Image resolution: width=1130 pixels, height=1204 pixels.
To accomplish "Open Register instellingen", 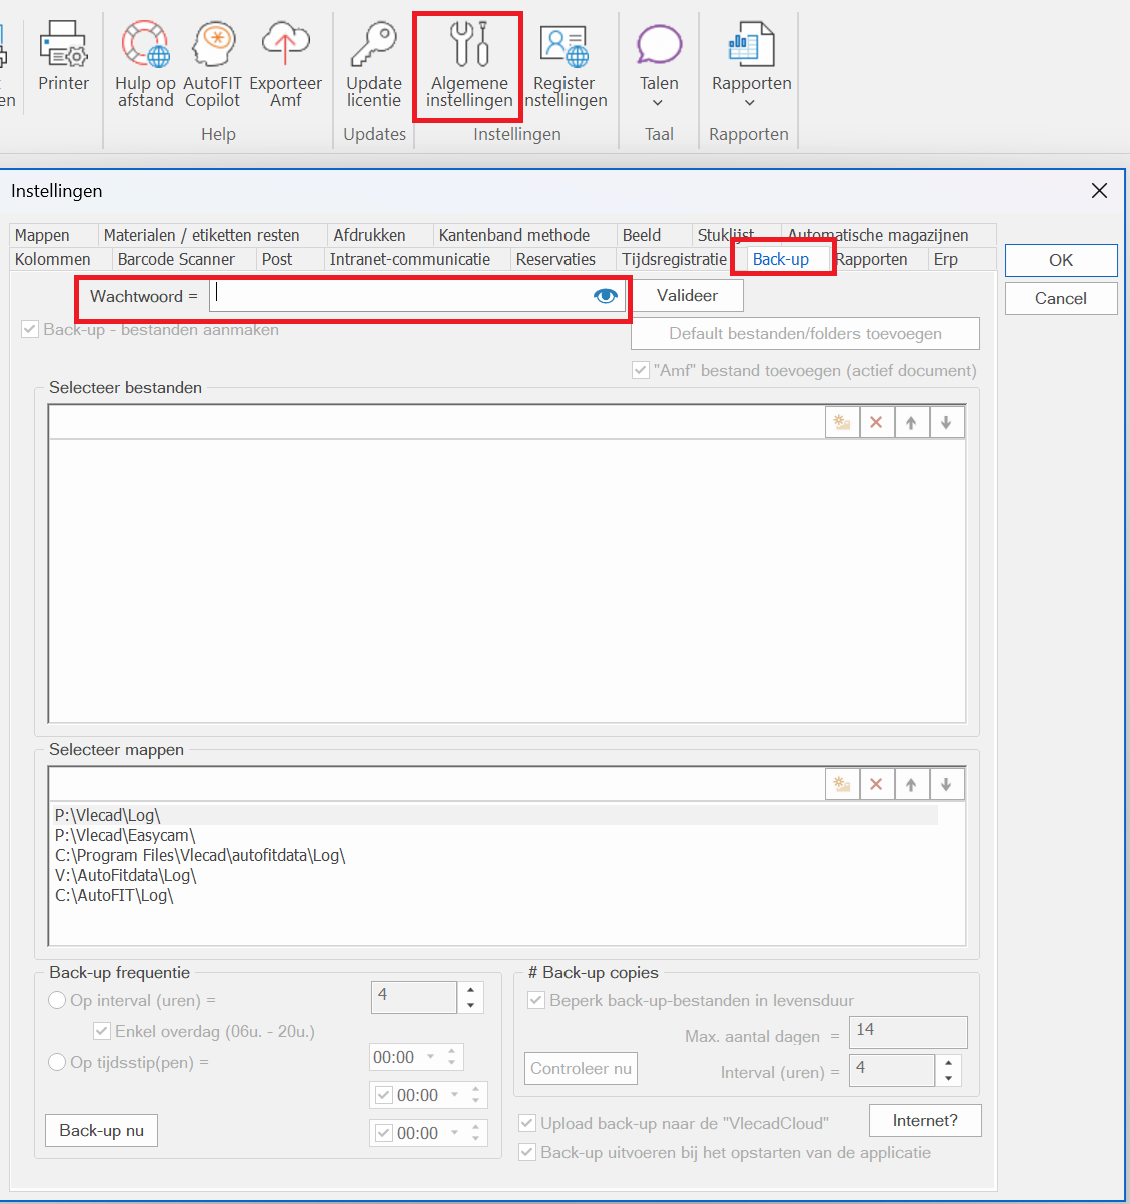I will click(x=564, y=64).
